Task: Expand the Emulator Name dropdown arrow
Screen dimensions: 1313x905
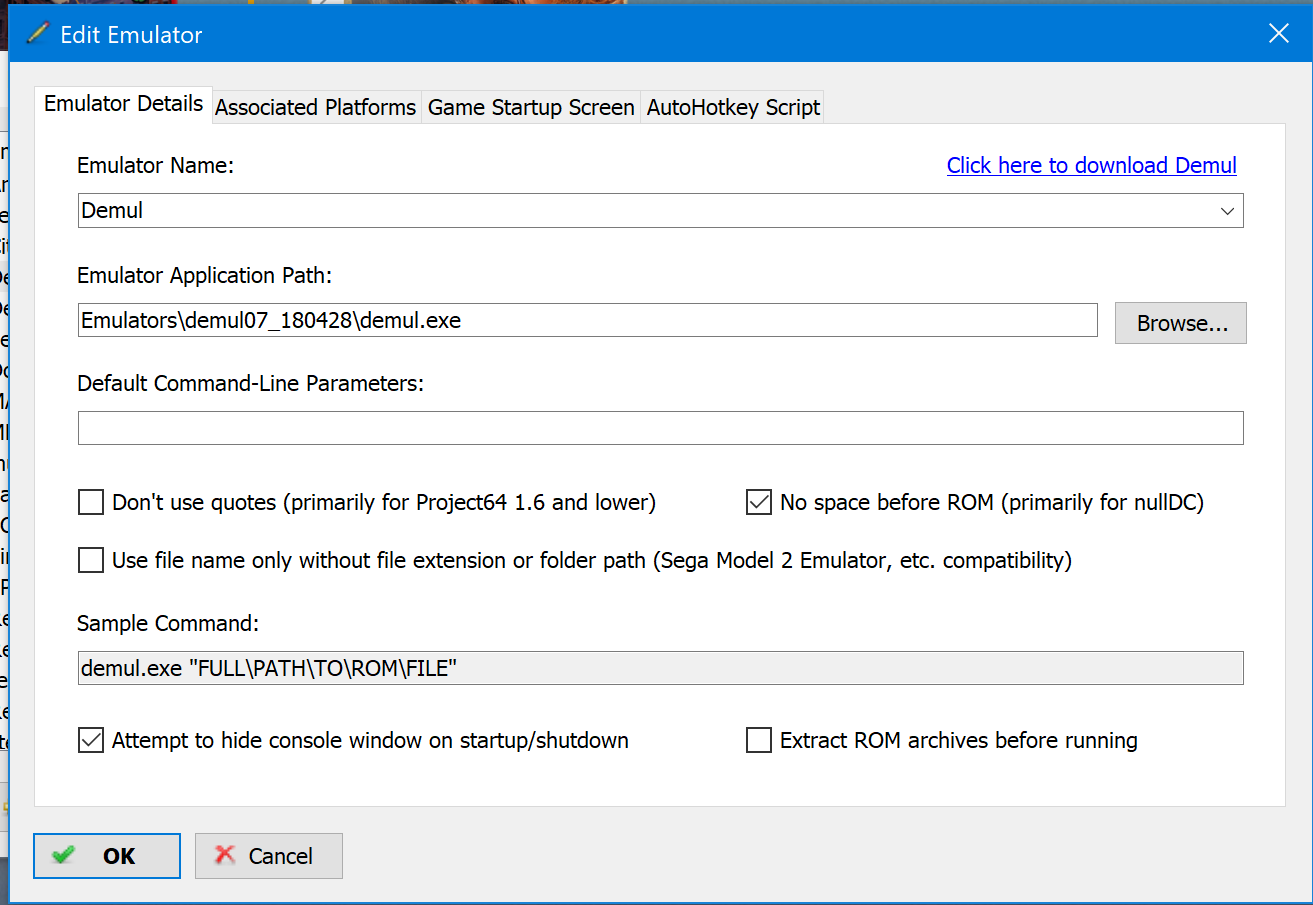Action: click(x=1227, y=211)
